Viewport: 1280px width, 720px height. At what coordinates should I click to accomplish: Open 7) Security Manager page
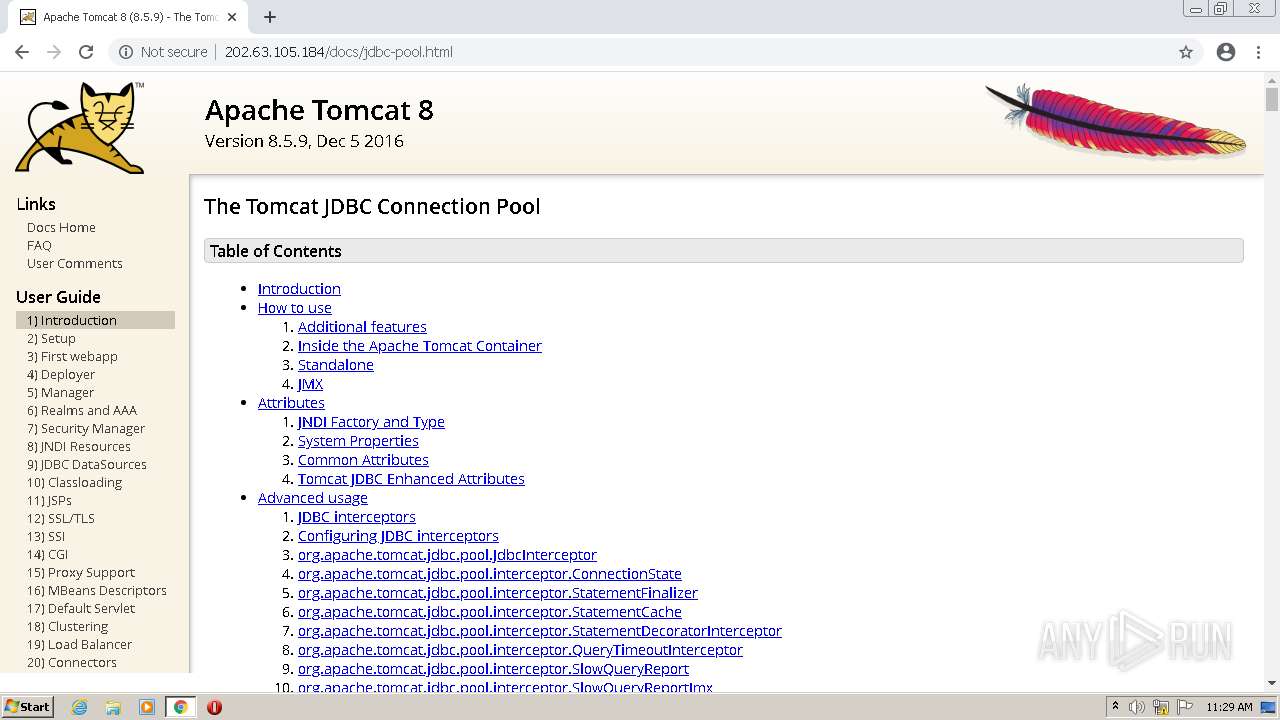click(86, 428)
